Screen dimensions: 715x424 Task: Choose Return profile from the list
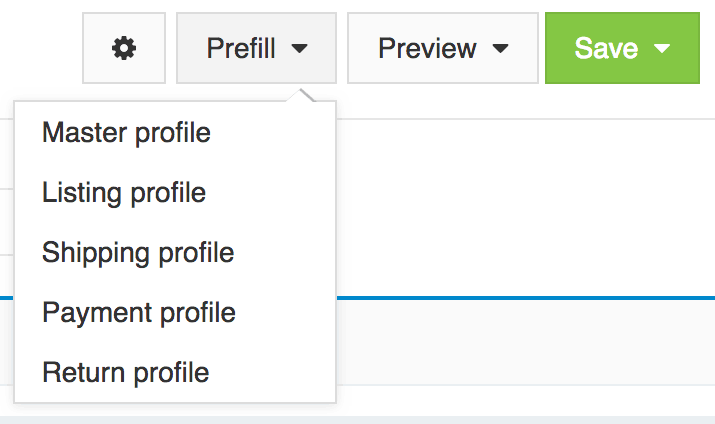(126, 373)
